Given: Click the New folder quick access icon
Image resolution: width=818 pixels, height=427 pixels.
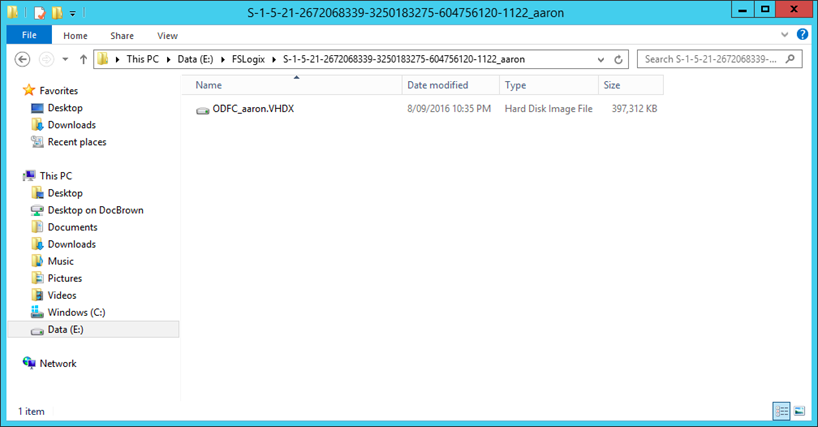Looking at the screenshot, I should [57, 12].
